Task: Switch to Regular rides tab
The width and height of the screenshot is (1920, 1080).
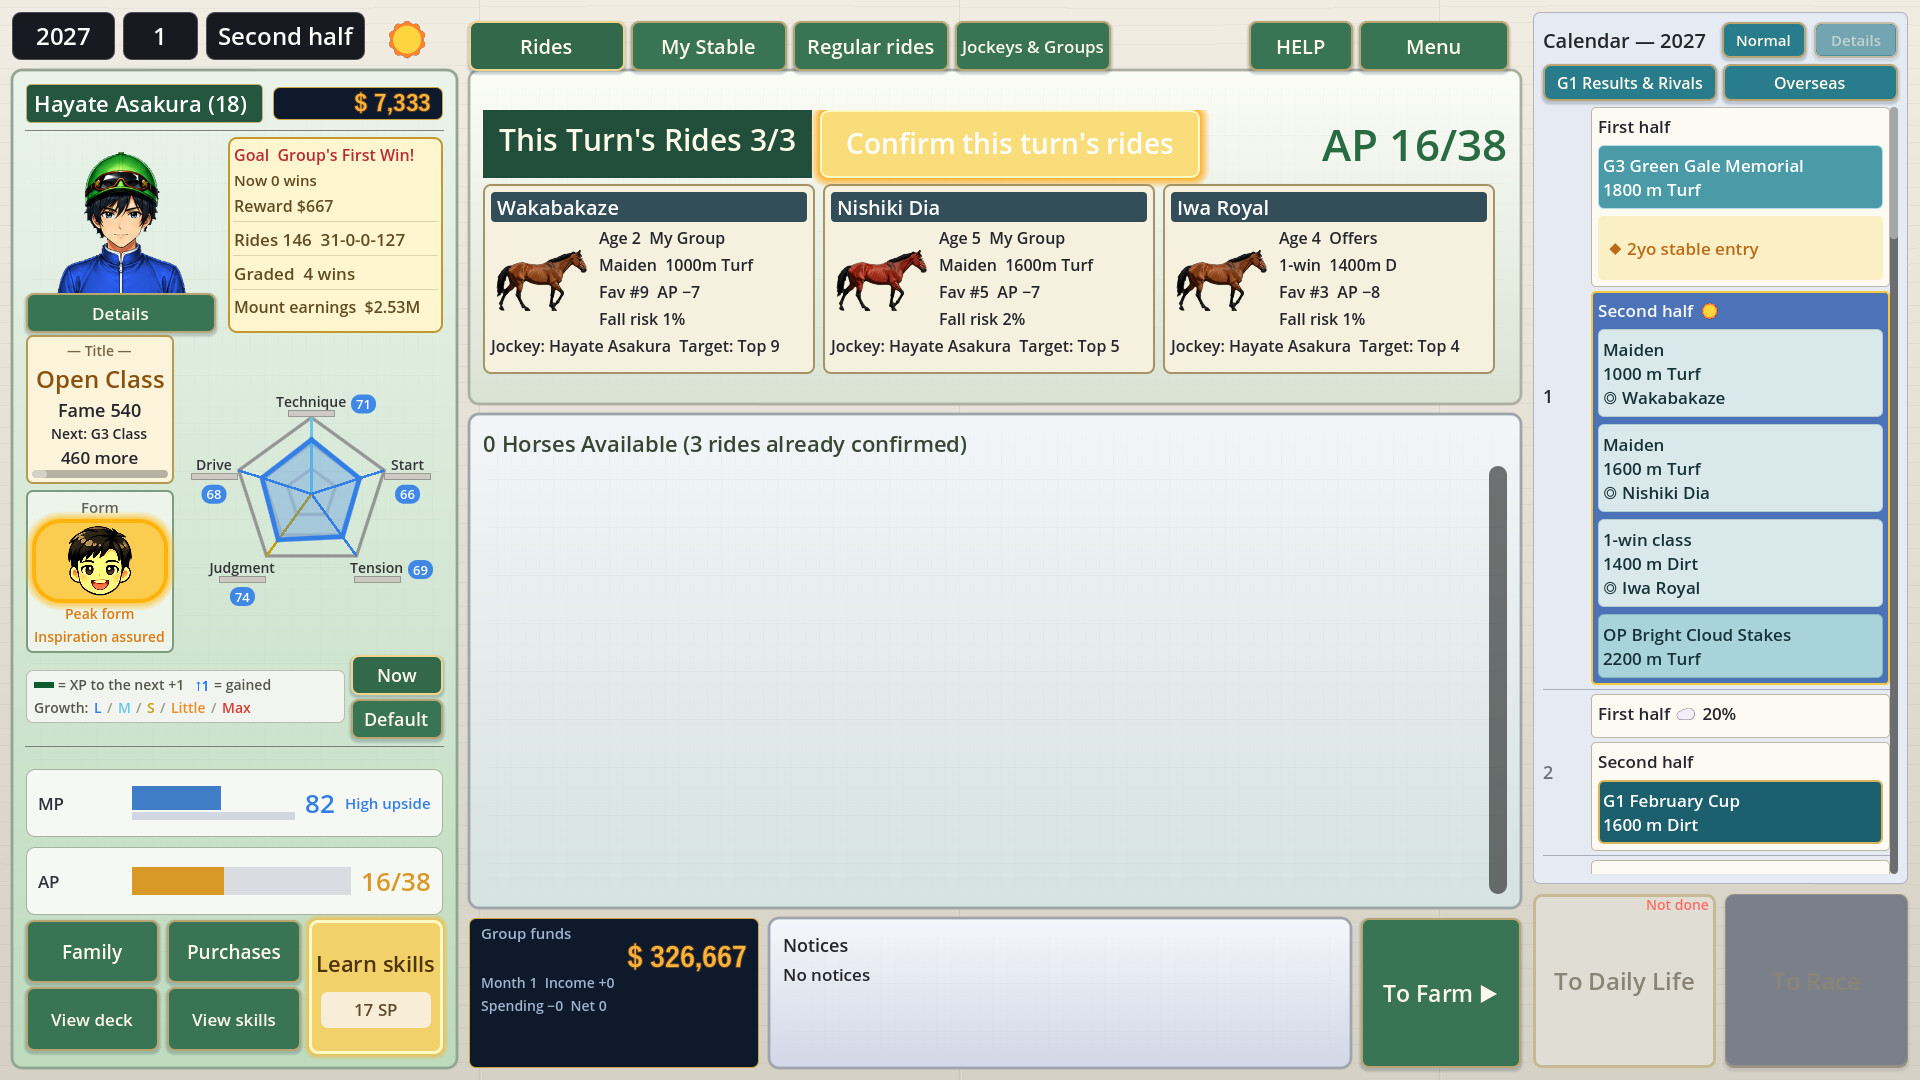Action: pos(870,46)
